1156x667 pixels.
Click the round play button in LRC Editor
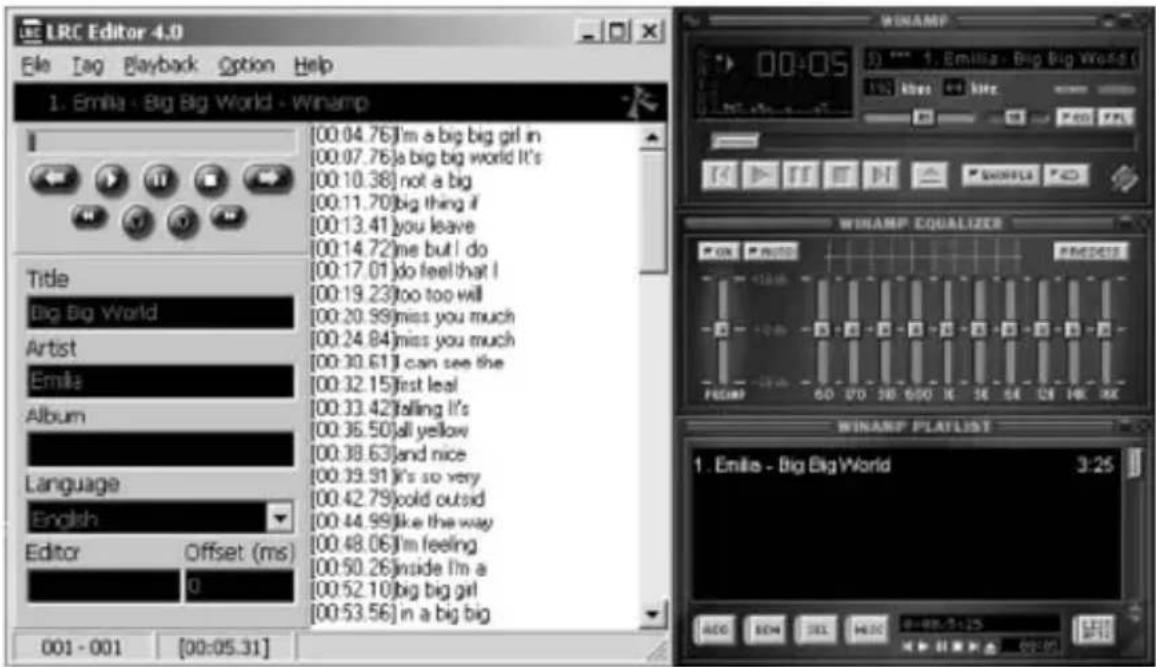[x=111, y=179]
